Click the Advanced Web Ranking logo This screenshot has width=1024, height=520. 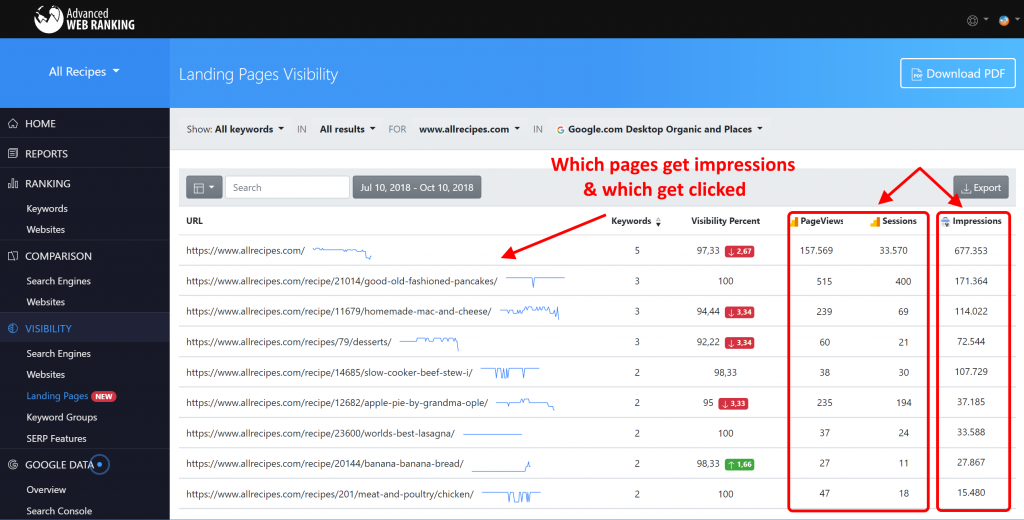click(84, 20)
